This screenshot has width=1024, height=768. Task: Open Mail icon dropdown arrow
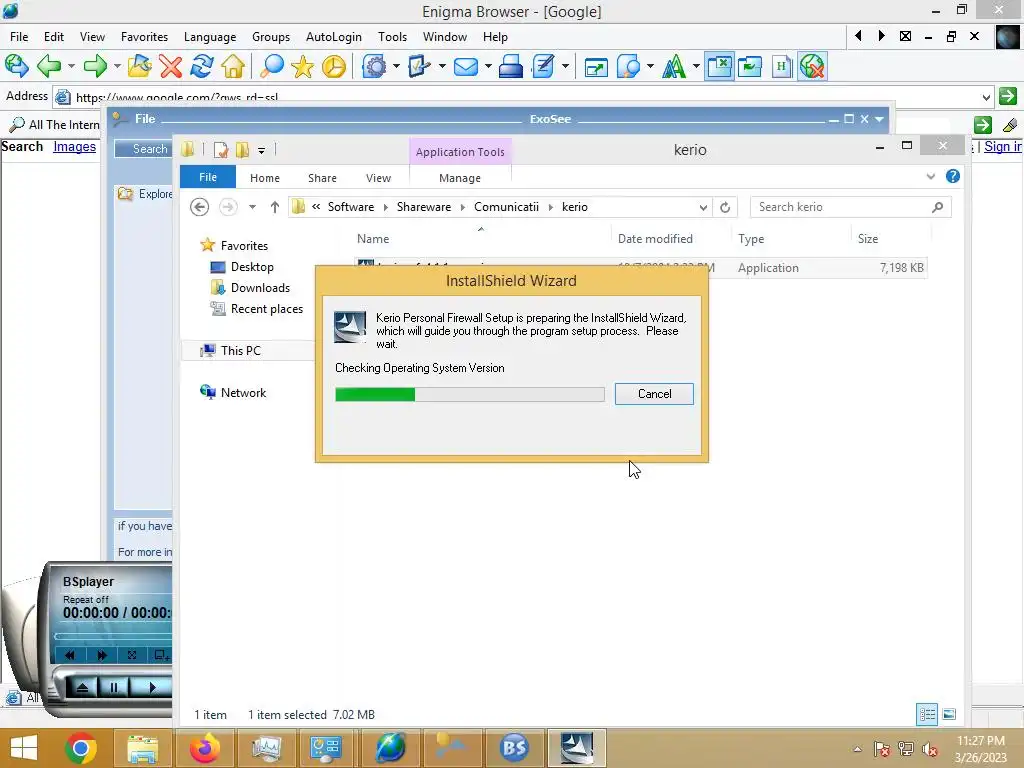tap(487, 66)
